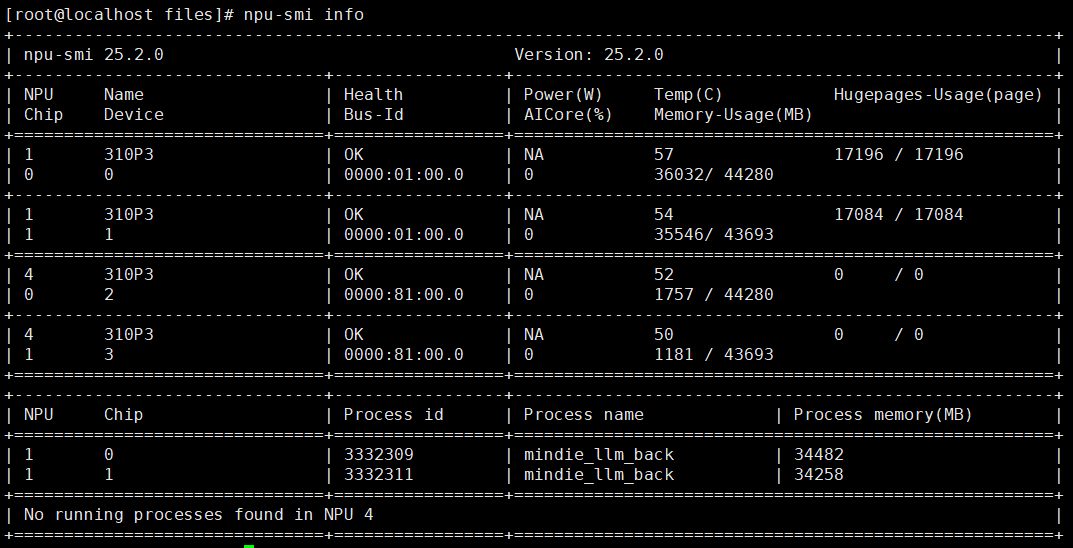This screenshot has width=1073, height=548.
Task: Click the 'Process name' column header
Action: coord(584,415)
